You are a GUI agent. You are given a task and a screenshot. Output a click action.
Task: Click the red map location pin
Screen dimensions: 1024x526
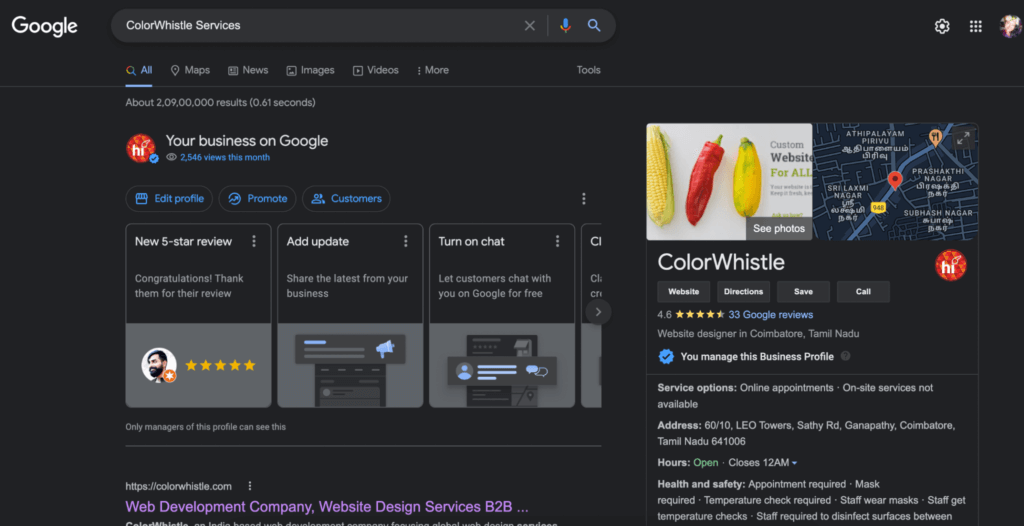[895, 180]
